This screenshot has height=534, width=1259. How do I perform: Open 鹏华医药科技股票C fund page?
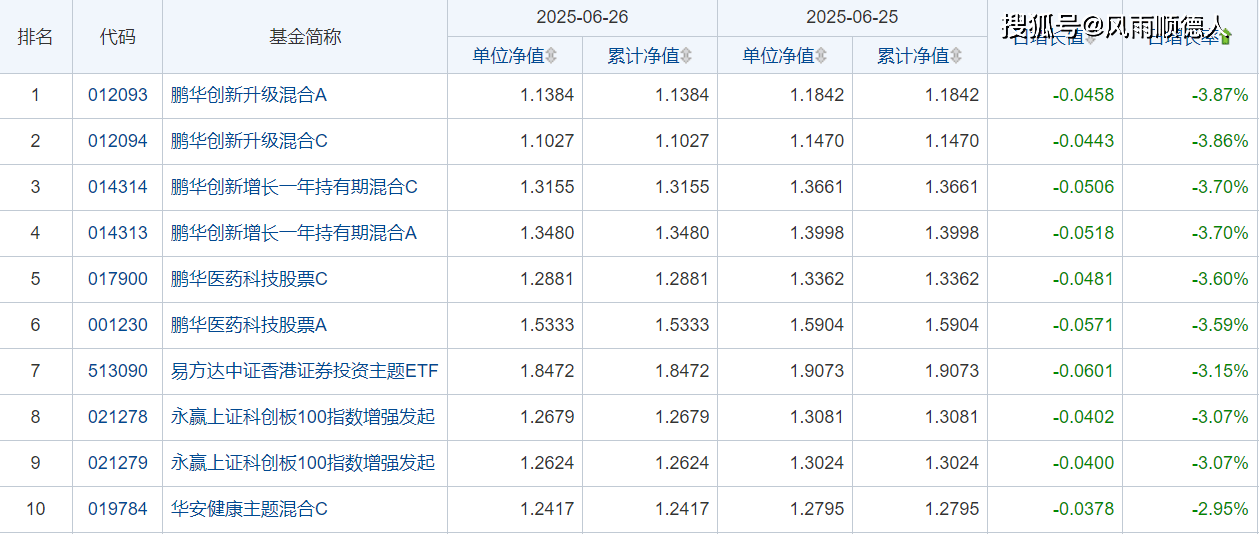[249, 279]
